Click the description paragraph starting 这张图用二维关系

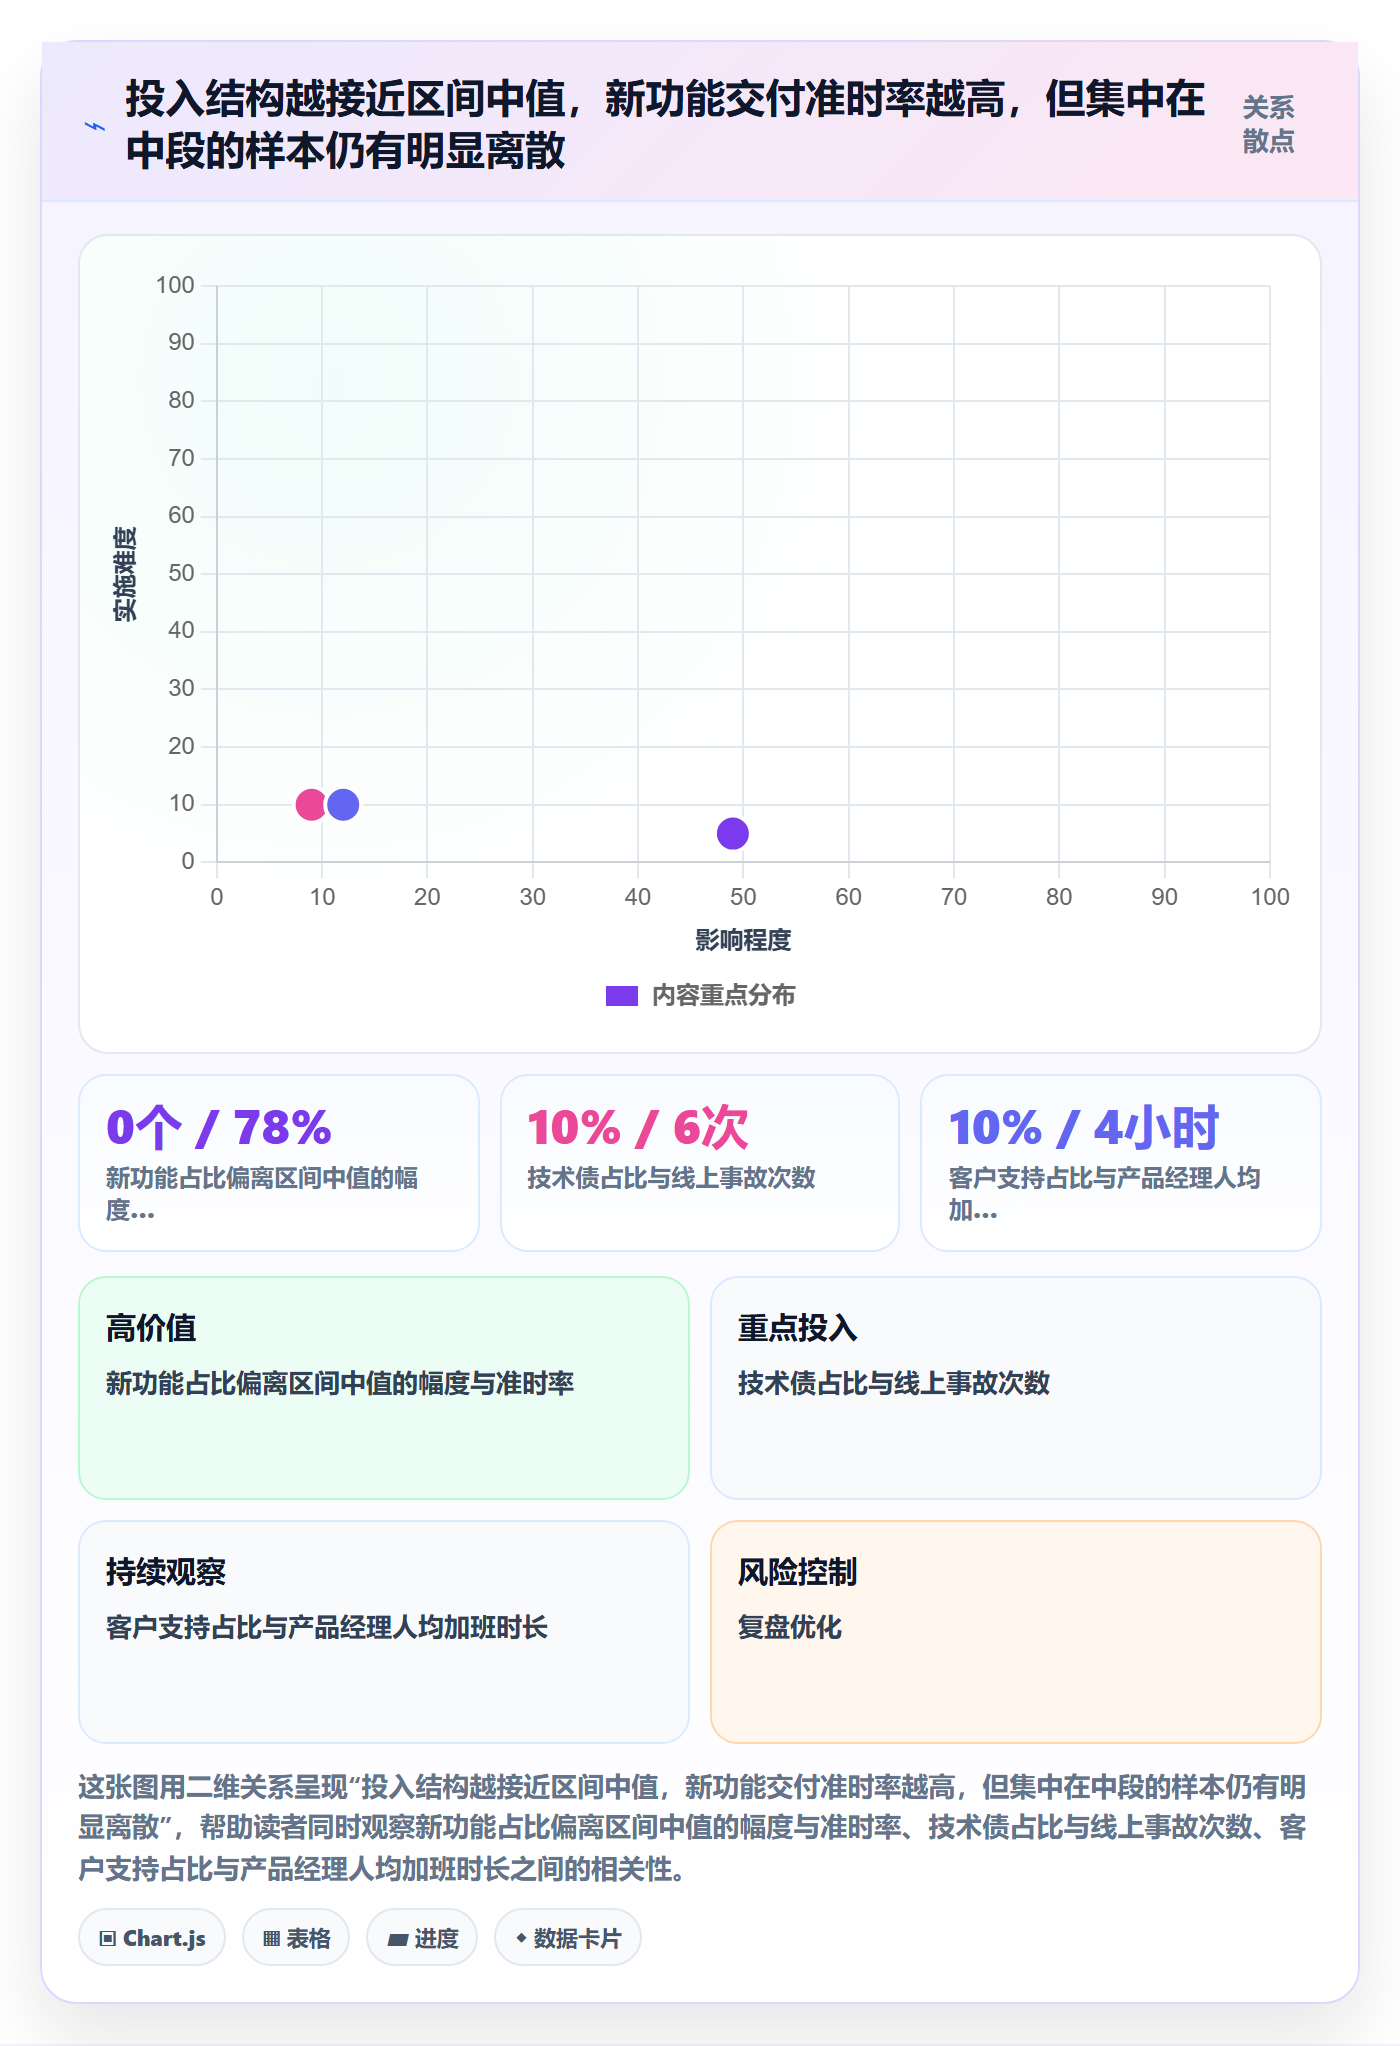point(693,1827)
